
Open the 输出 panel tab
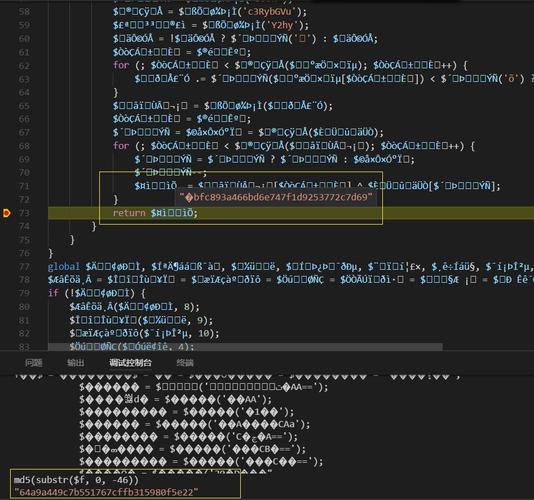(x=76, y=363)
